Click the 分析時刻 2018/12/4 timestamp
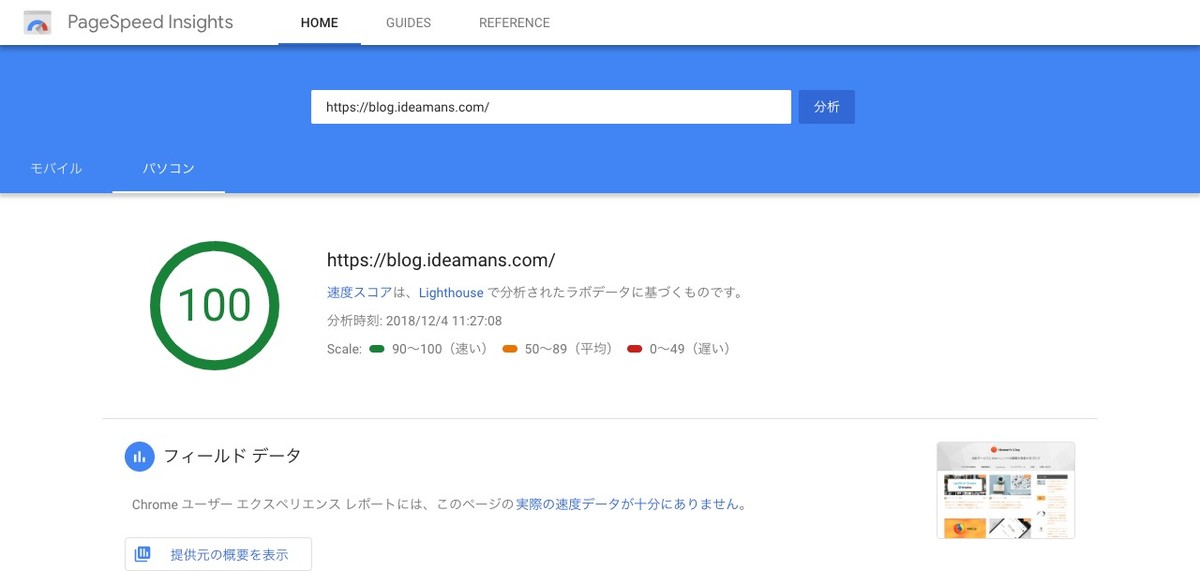 (x=414, y=321)
